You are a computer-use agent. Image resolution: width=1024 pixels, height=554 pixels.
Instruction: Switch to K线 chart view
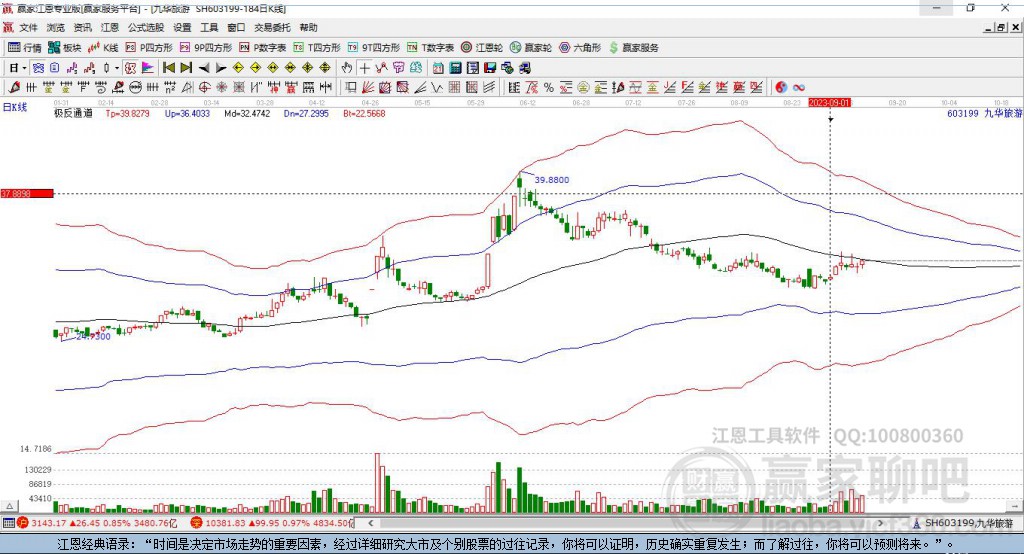pyautogui.click(x=103, y=48)
